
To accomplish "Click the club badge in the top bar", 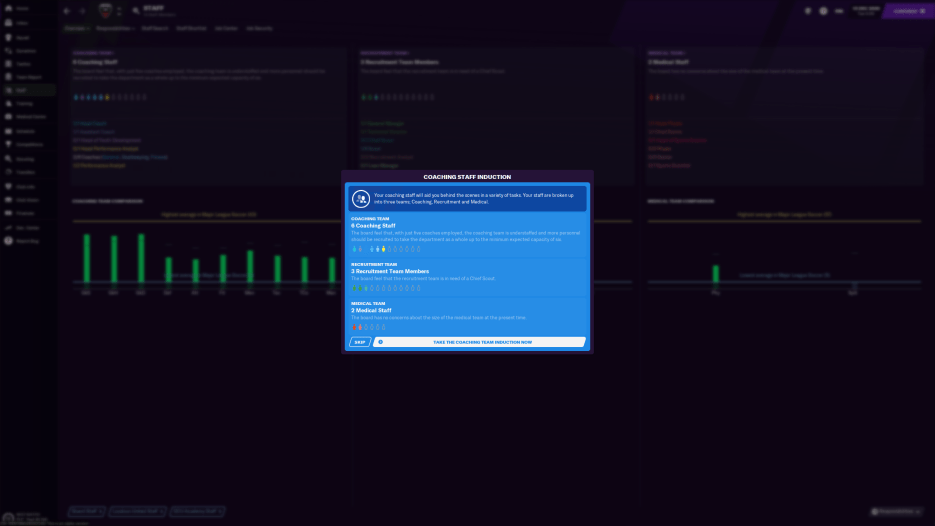I will click(107, 11).
